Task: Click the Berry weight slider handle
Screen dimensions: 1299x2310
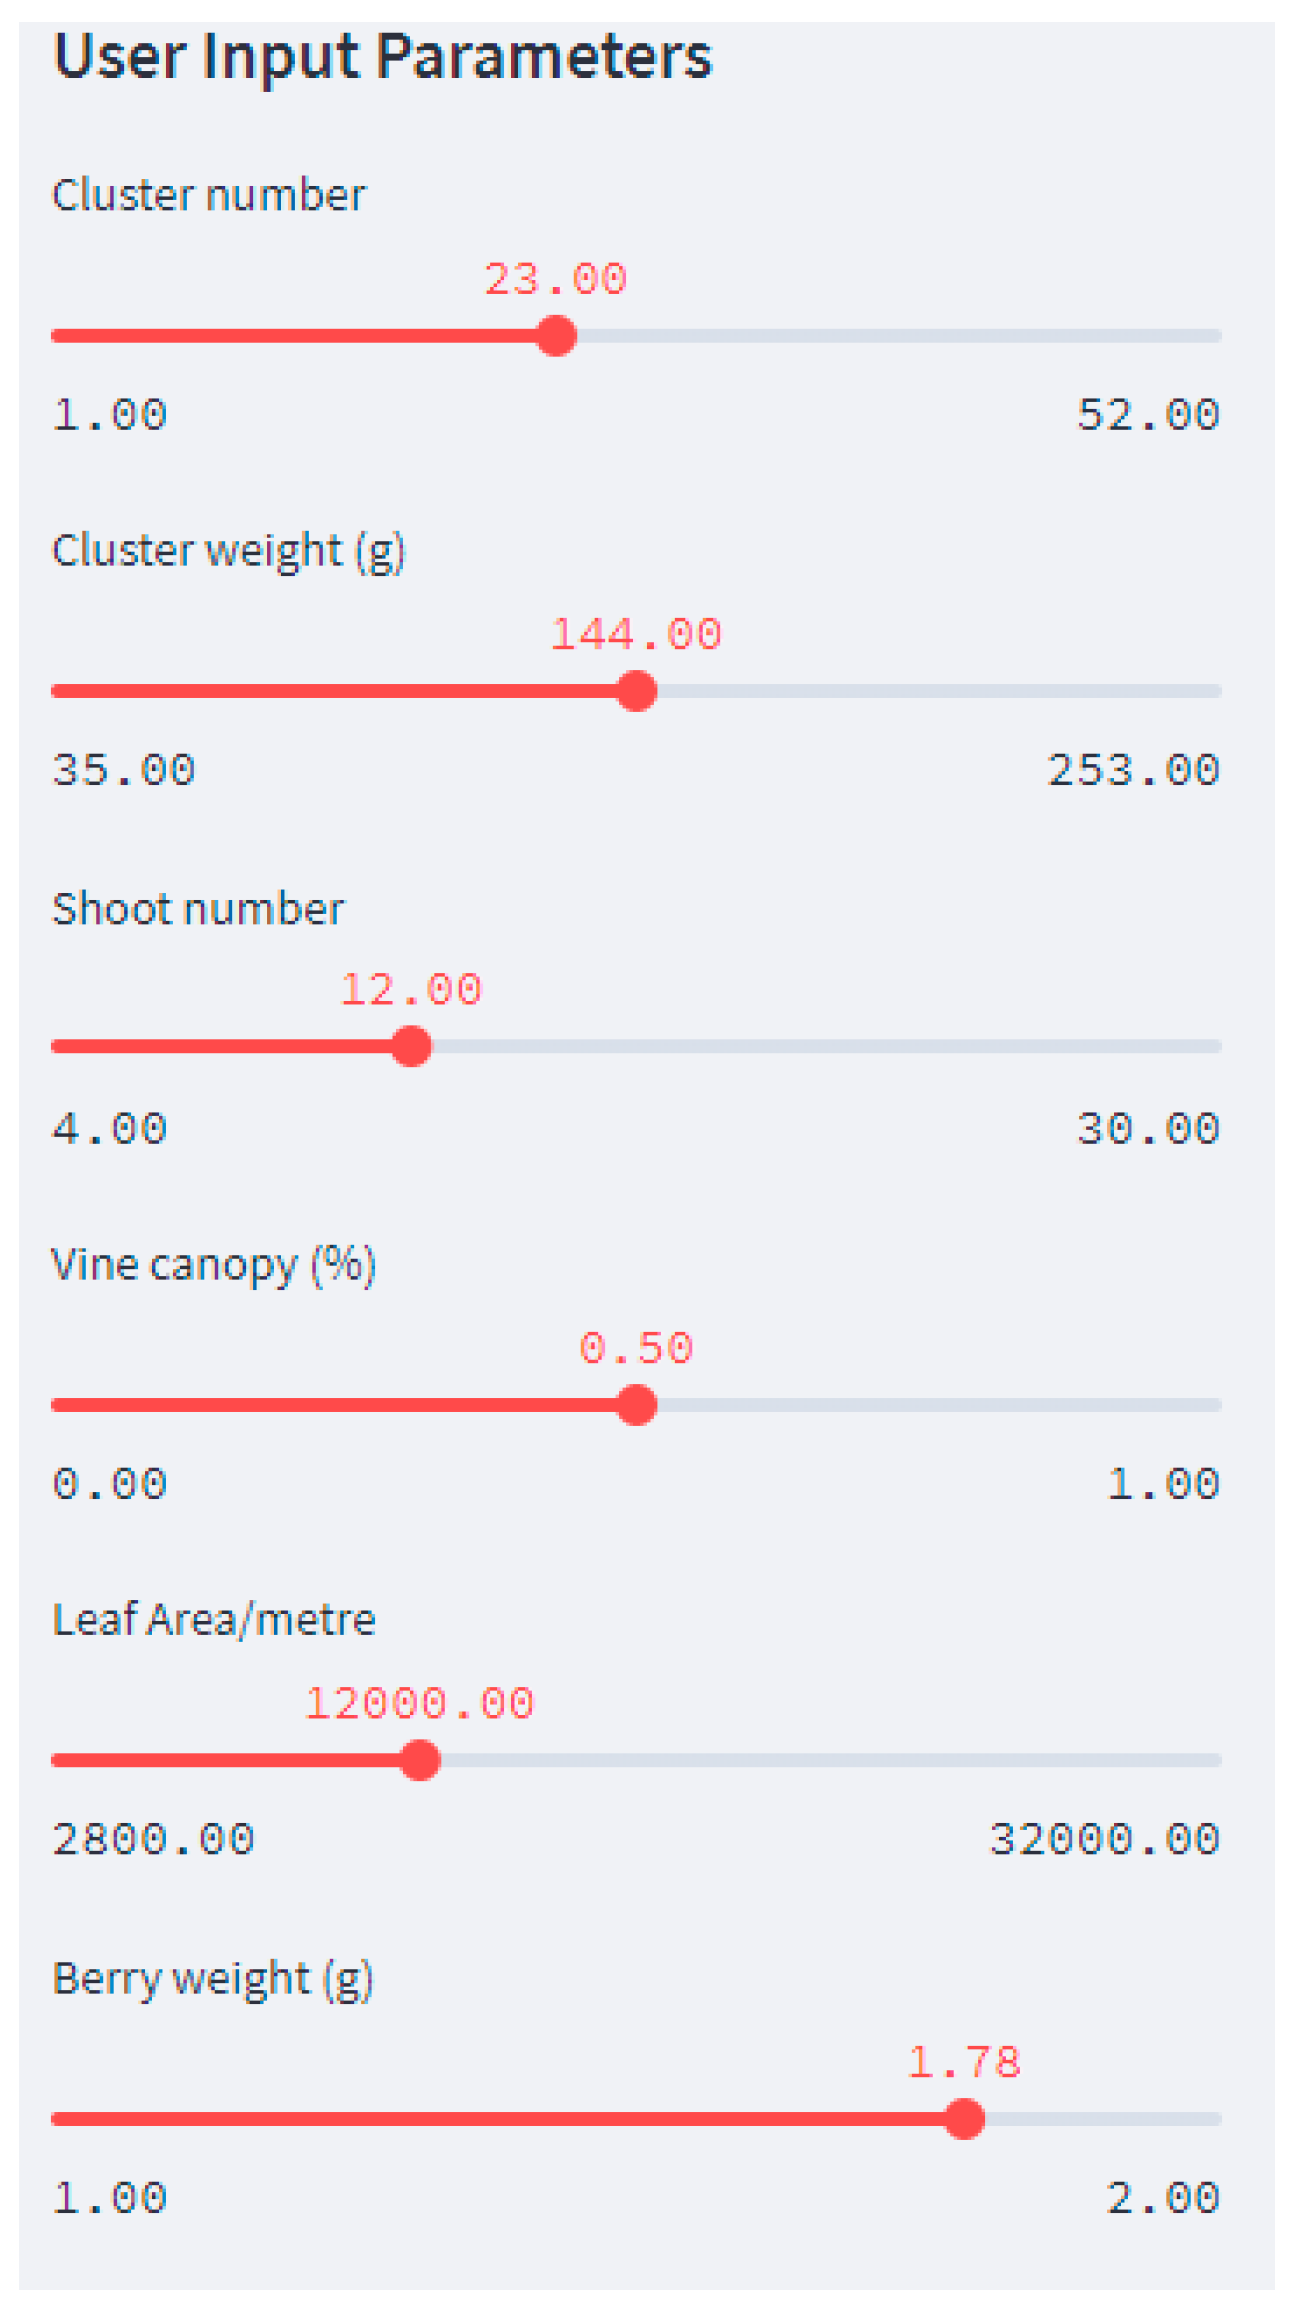Action: pos(964,2119)
